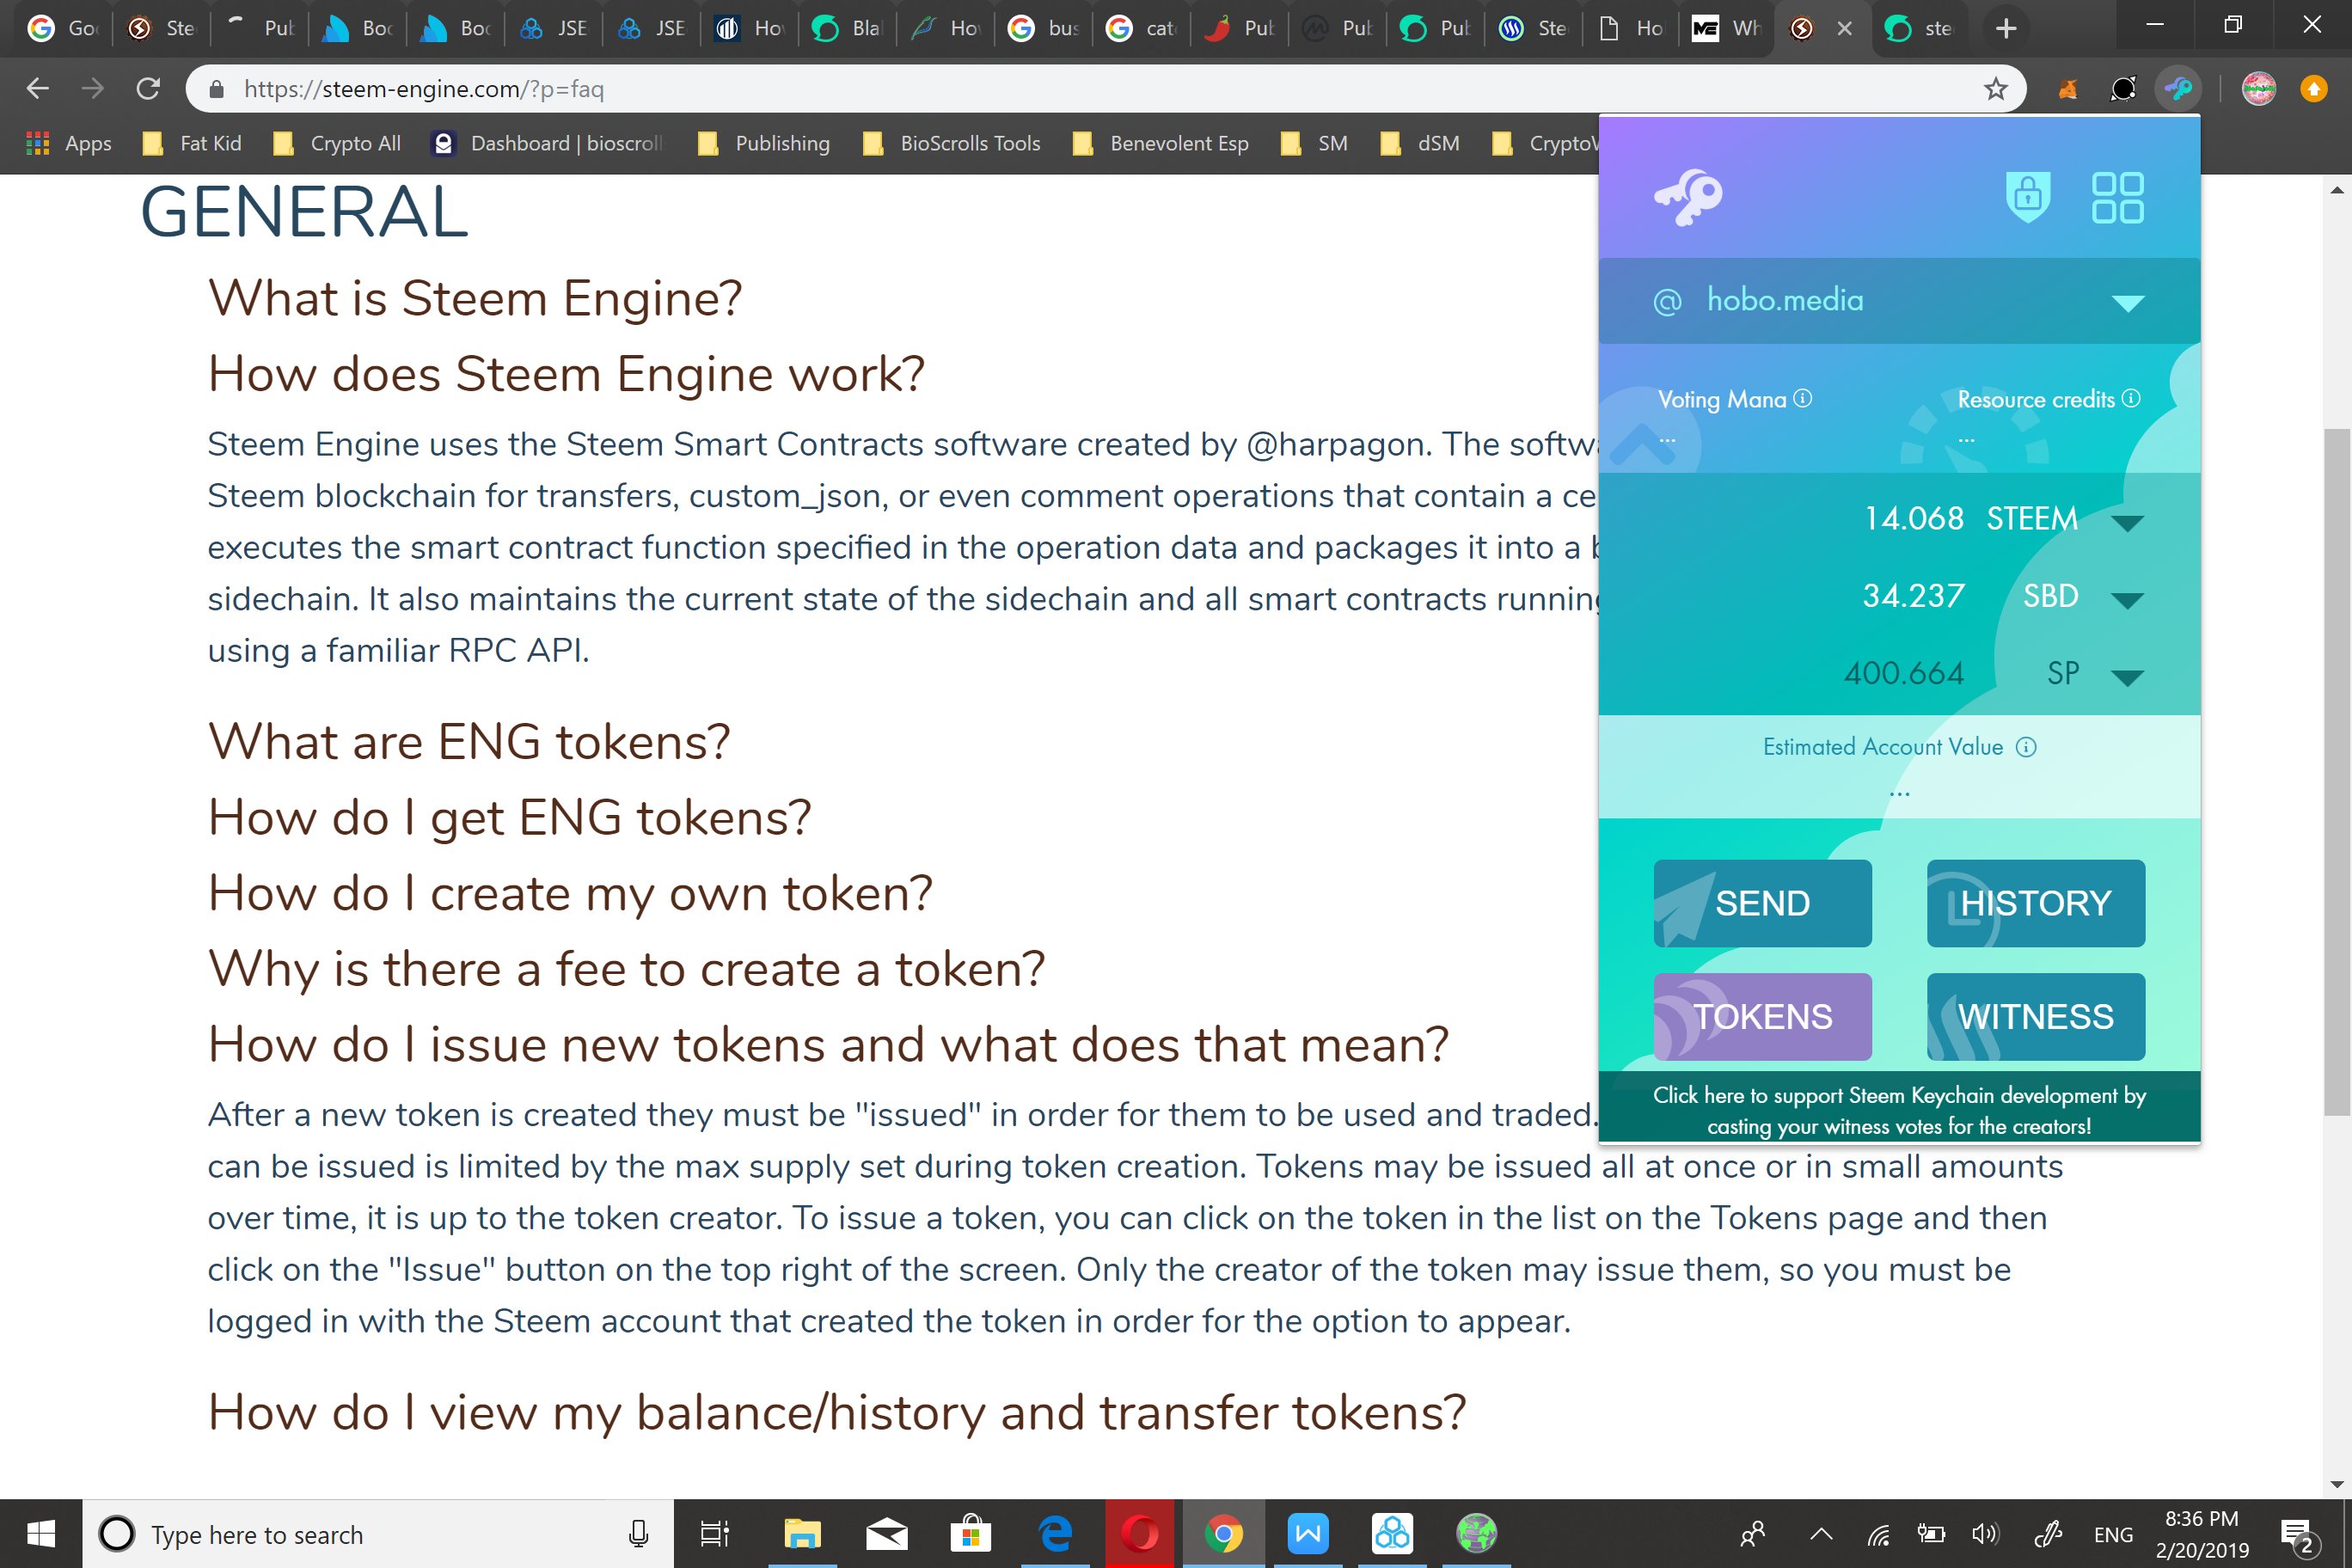Image resolution: width=2352 pixels, height=1568 pixels.
Task: Open the Dashboard | bioscroll bookmark
Action: pyautogui.click(x=548, y=143)
